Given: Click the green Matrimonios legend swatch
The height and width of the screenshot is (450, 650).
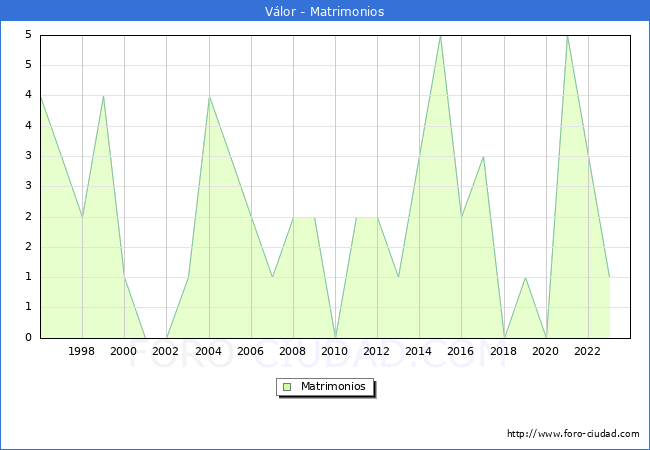Looking at the screenshot, I should pyautogui.click(x=287, y=386).
